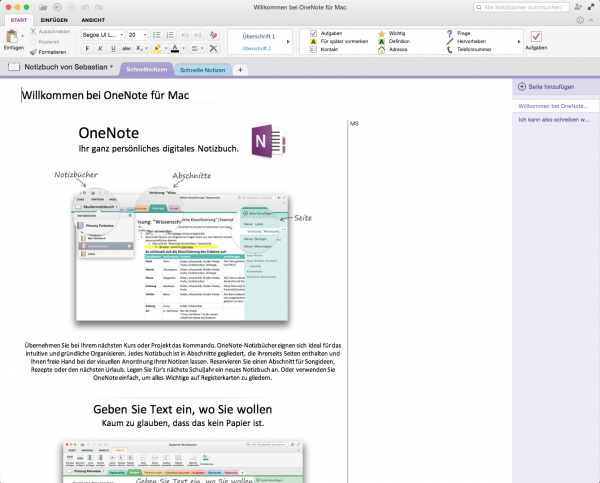Open the font color dropdown arrow
The image size is (600, 483).
(x=184, y=49)
